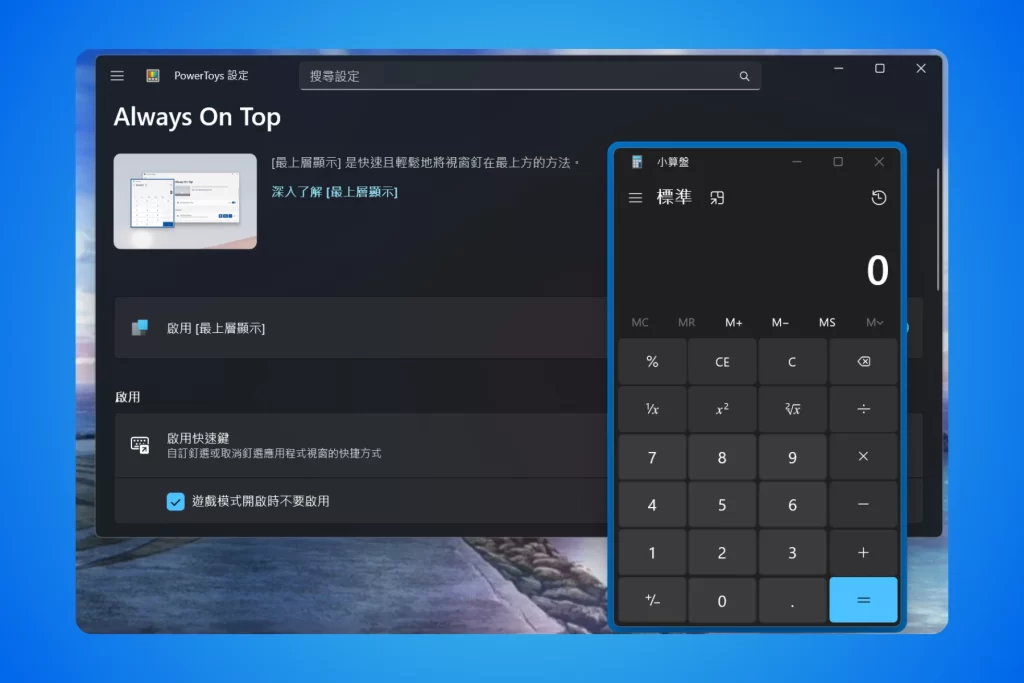
Task: Toggle the square root key on the calculator
Action: coord(792,409)
